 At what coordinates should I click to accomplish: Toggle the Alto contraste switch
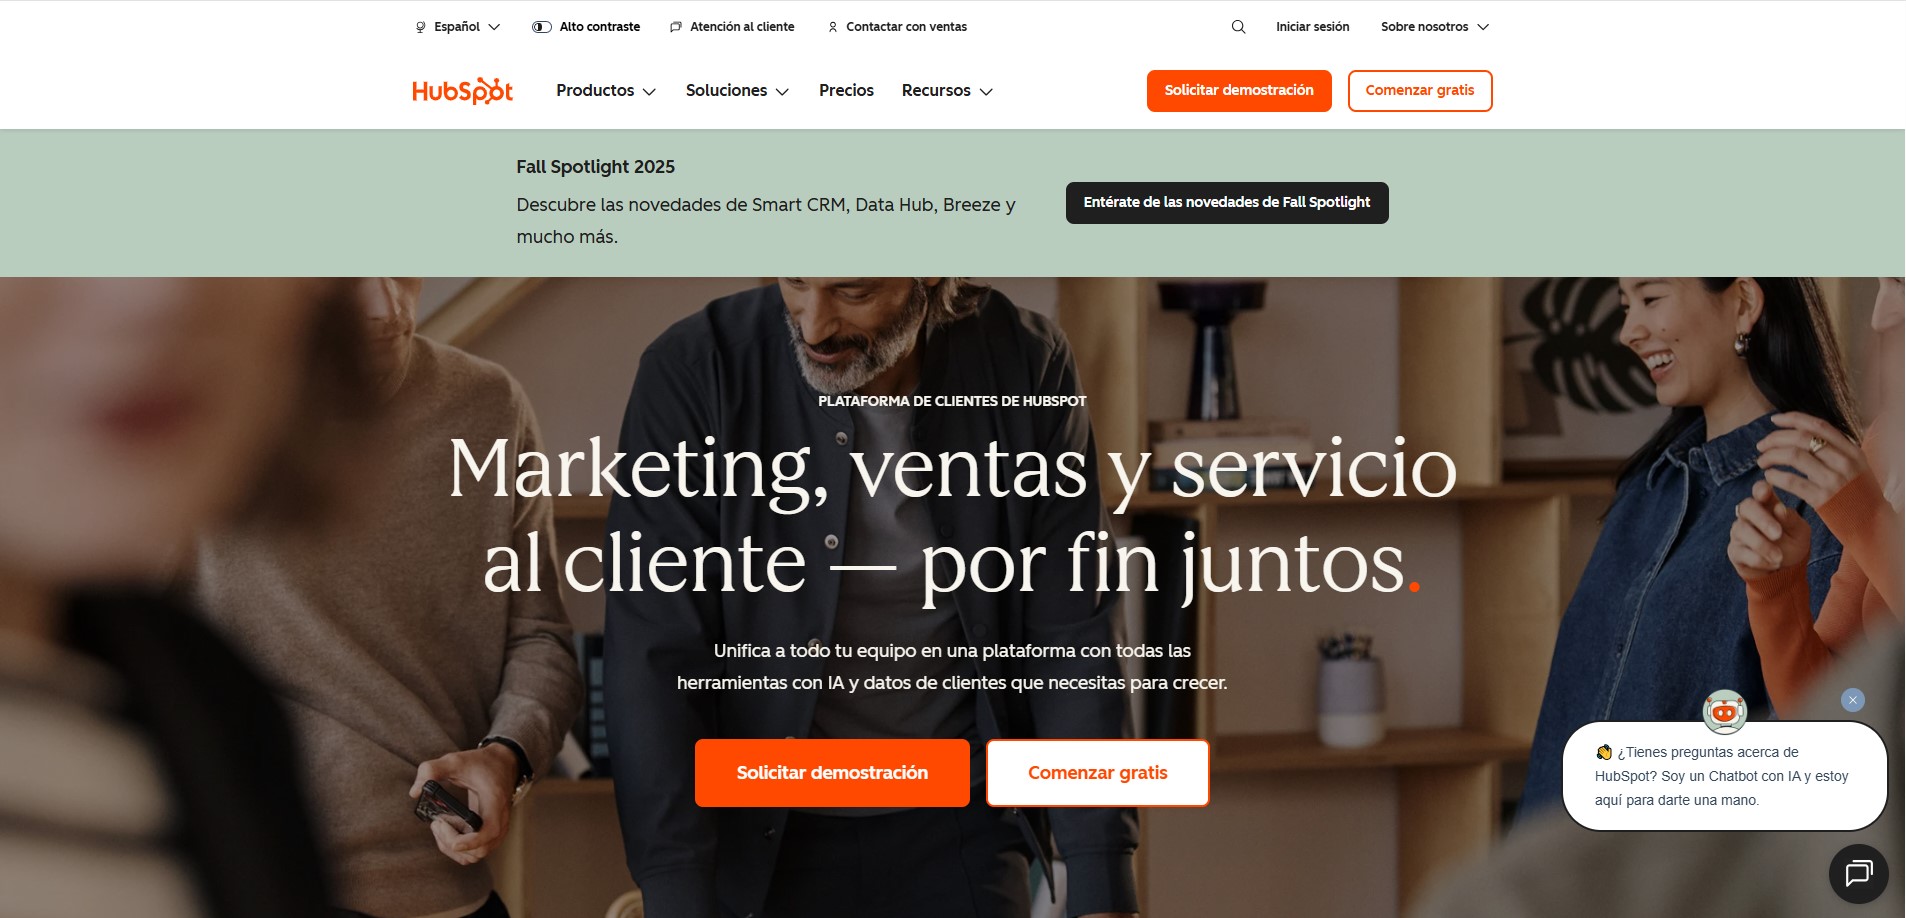[542, 27]
